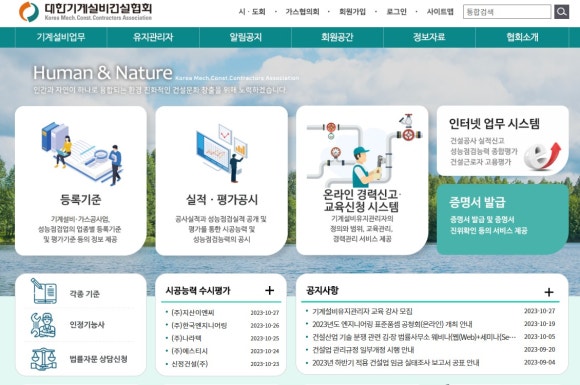The image size is (580, 385).
Task: Open the 가스협의회 link
Action: coord(302,12)
